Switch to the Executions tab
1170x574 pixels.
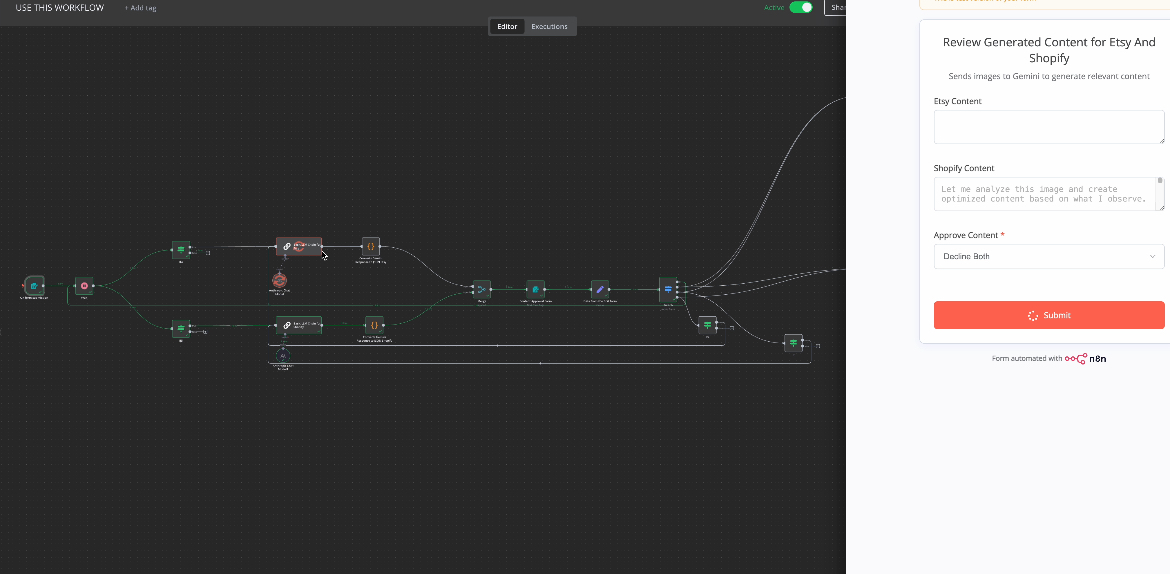tap(549, 26)
